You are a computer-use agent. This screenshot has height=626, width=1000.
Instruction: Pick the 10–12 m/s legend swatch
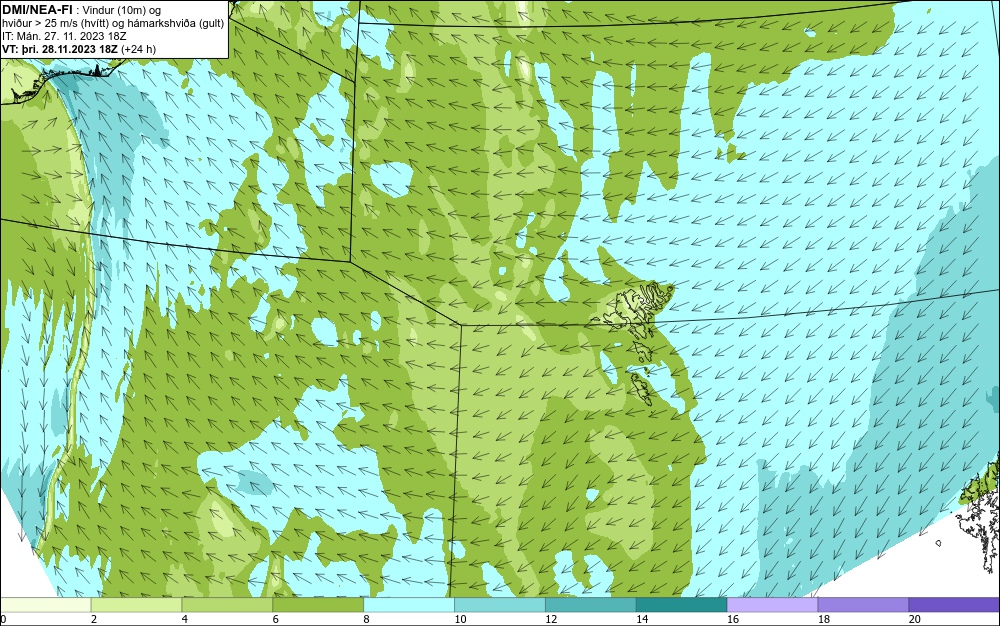tap(500, 604)
